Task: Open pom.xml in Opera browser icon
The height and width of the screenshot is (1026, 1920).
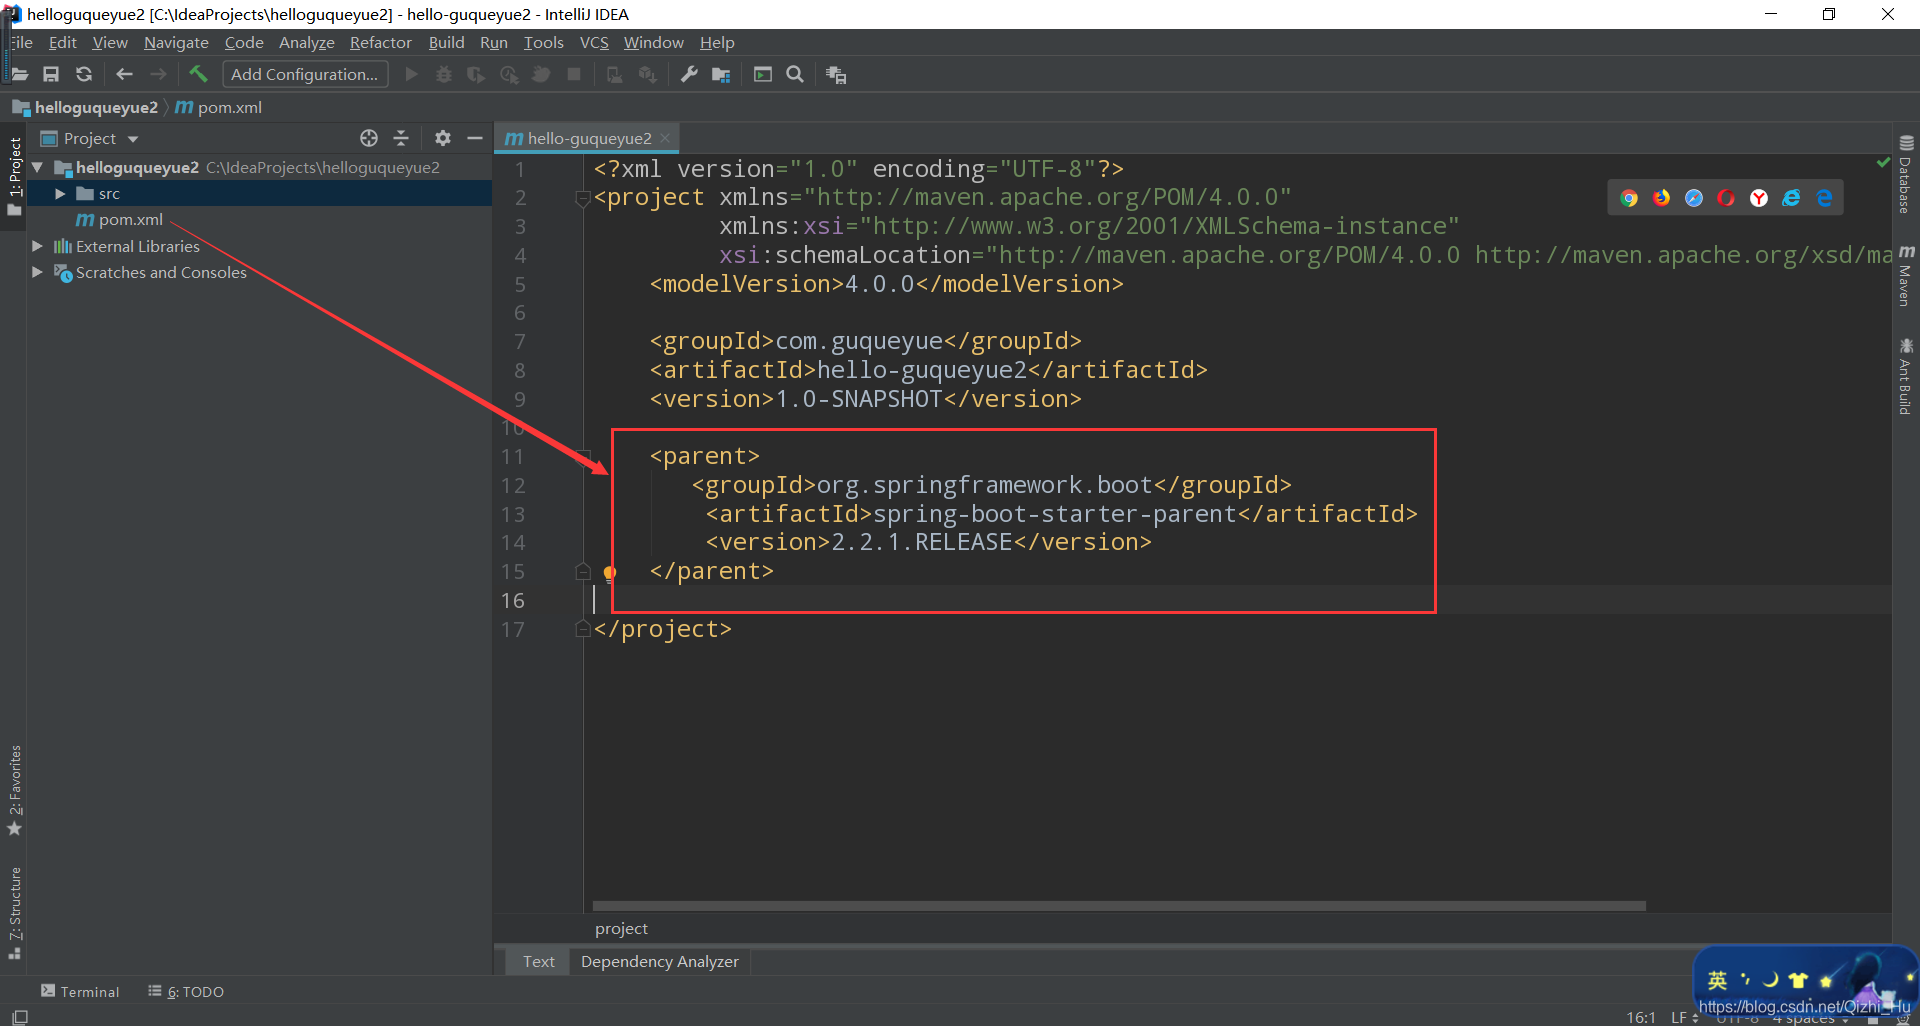Action: point(1726,198)
